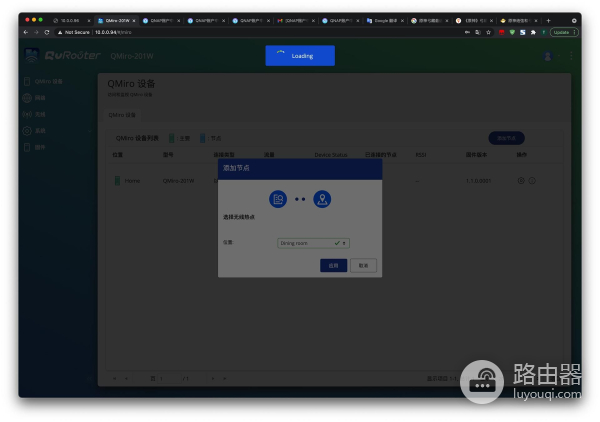The height and width of the screenshot is (422, 600).
Task: Go to the last table page
Action: coord(225,378)
